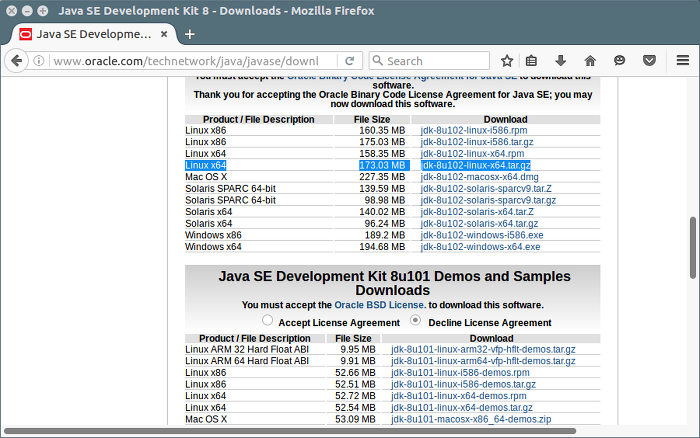
Task: Download jdk-8u102-solaris-x64.tar.Z
Action: 477,212
